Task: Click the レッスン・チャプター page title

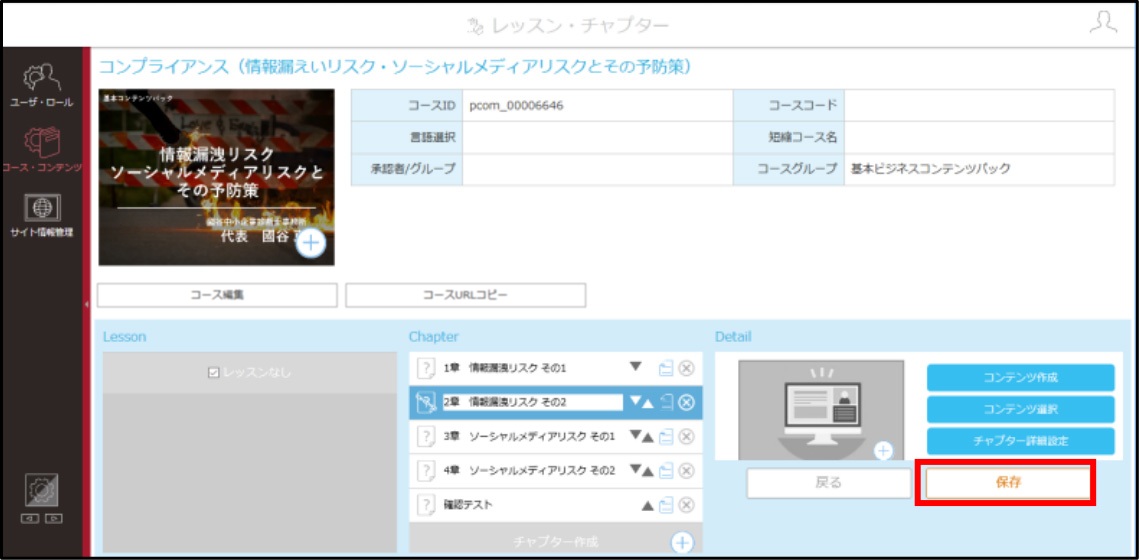Action: [579, 25]
